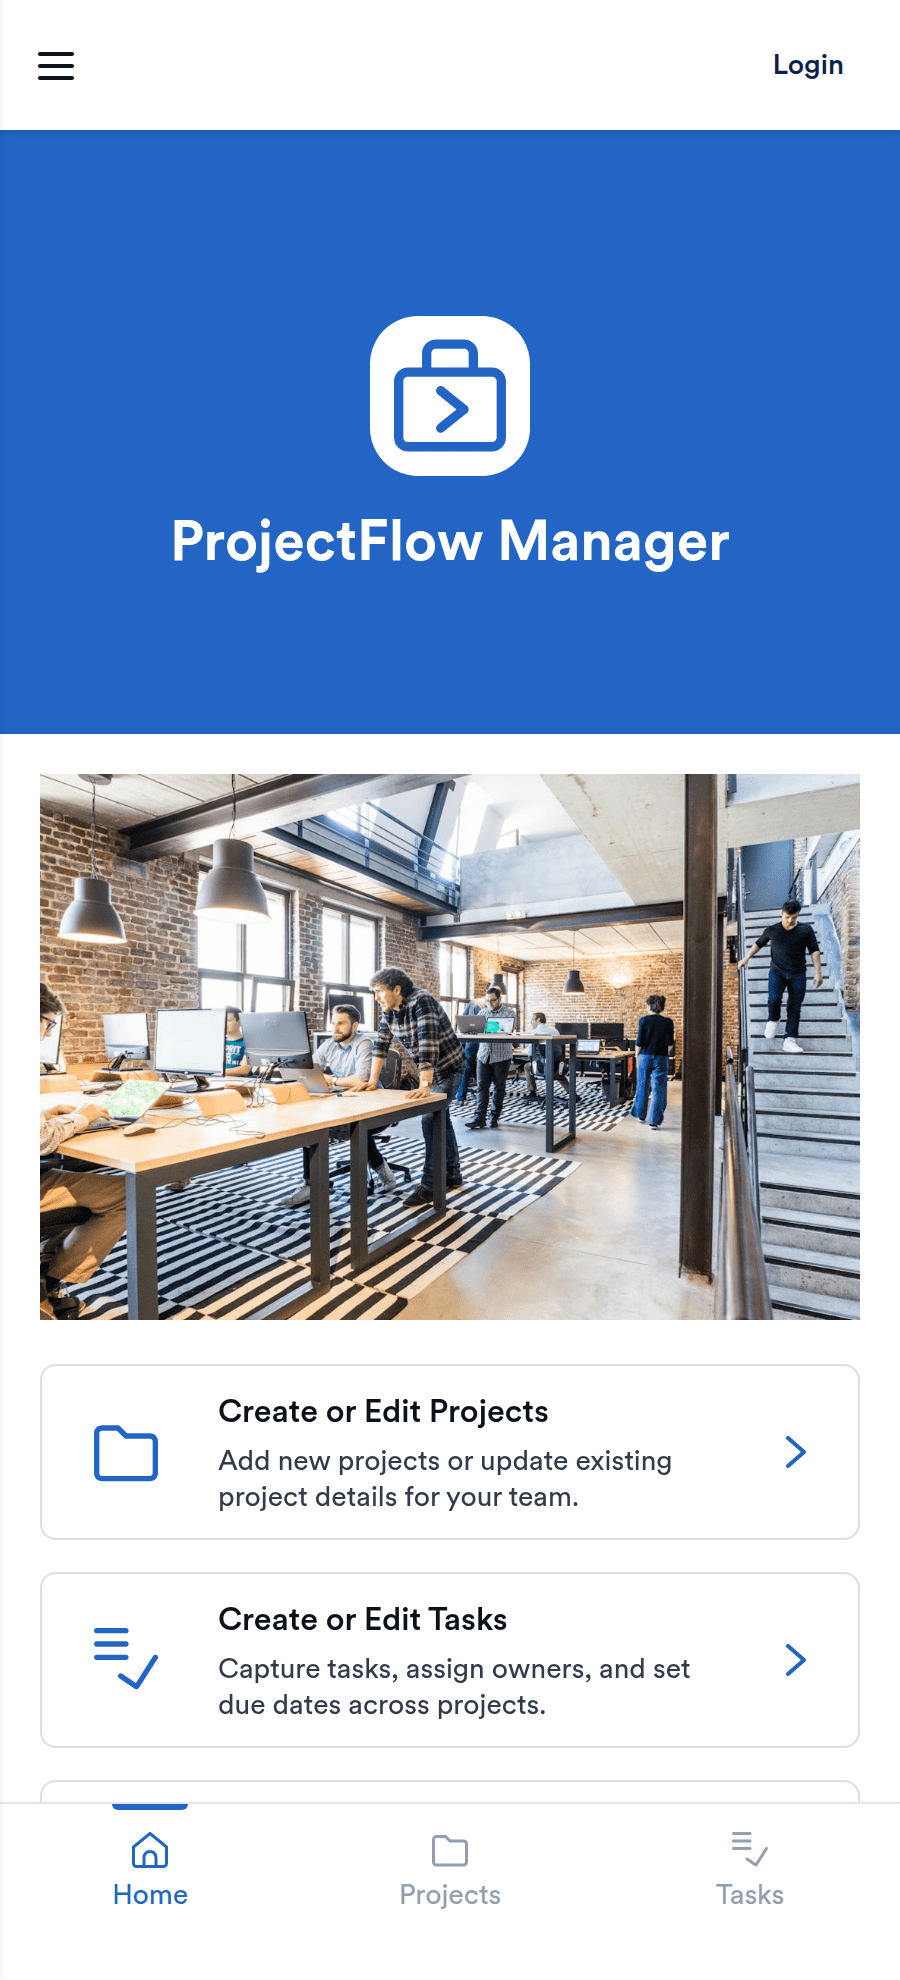Open the office workspace photo
Viewport: 900px width, 1980px height.
pyautogui.click(x=450, y=1047)
